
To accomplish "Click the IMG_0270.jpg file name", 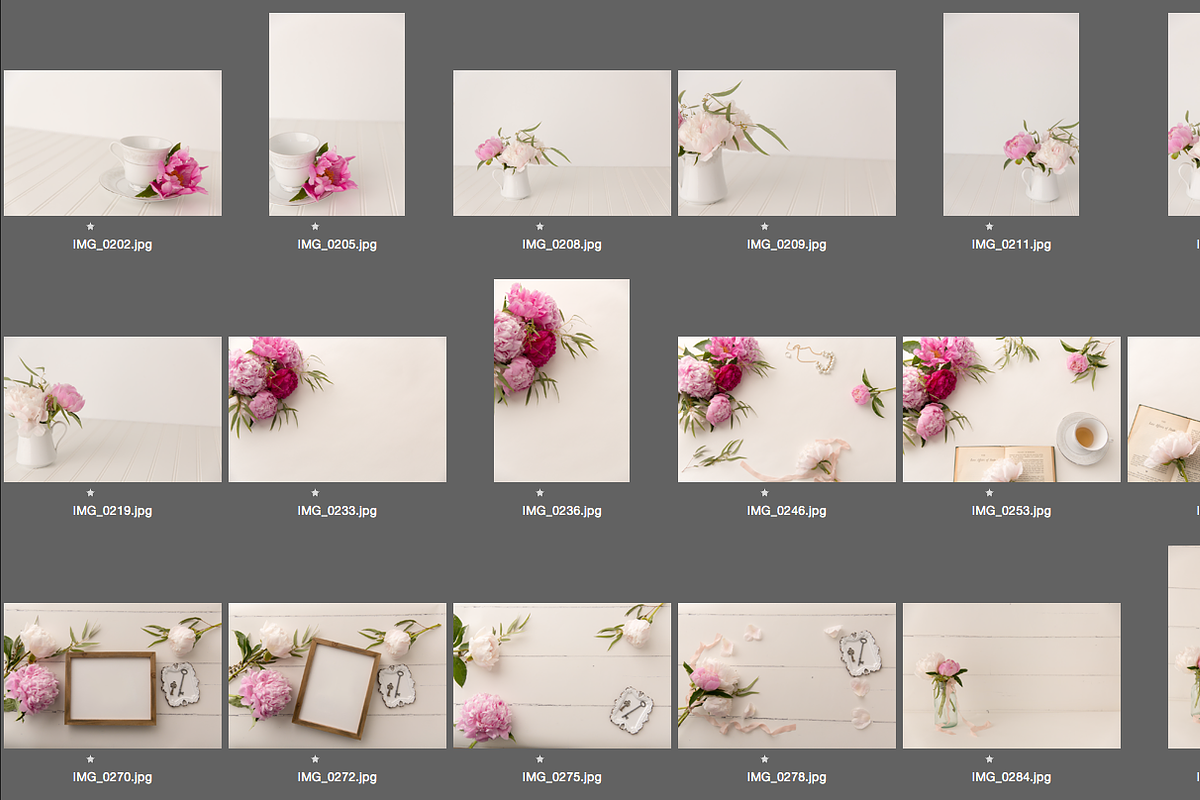I will click(x=113, y=777).
